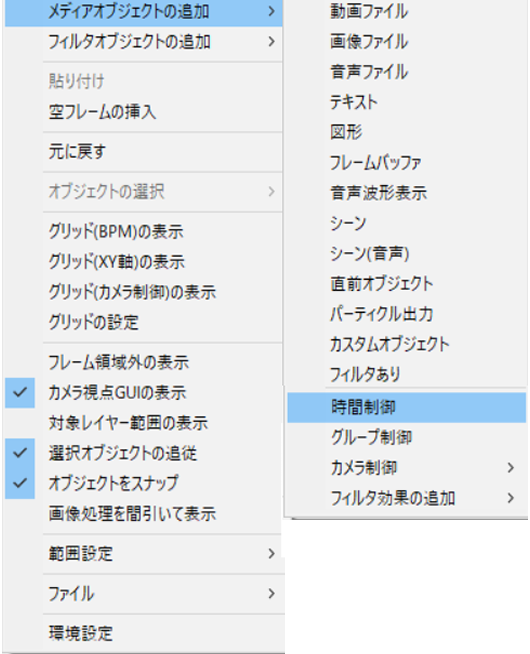This screenshot has height=654, width=530.
Task: Disable the オブジェクトをスナップ option
Action: point(20,483)
